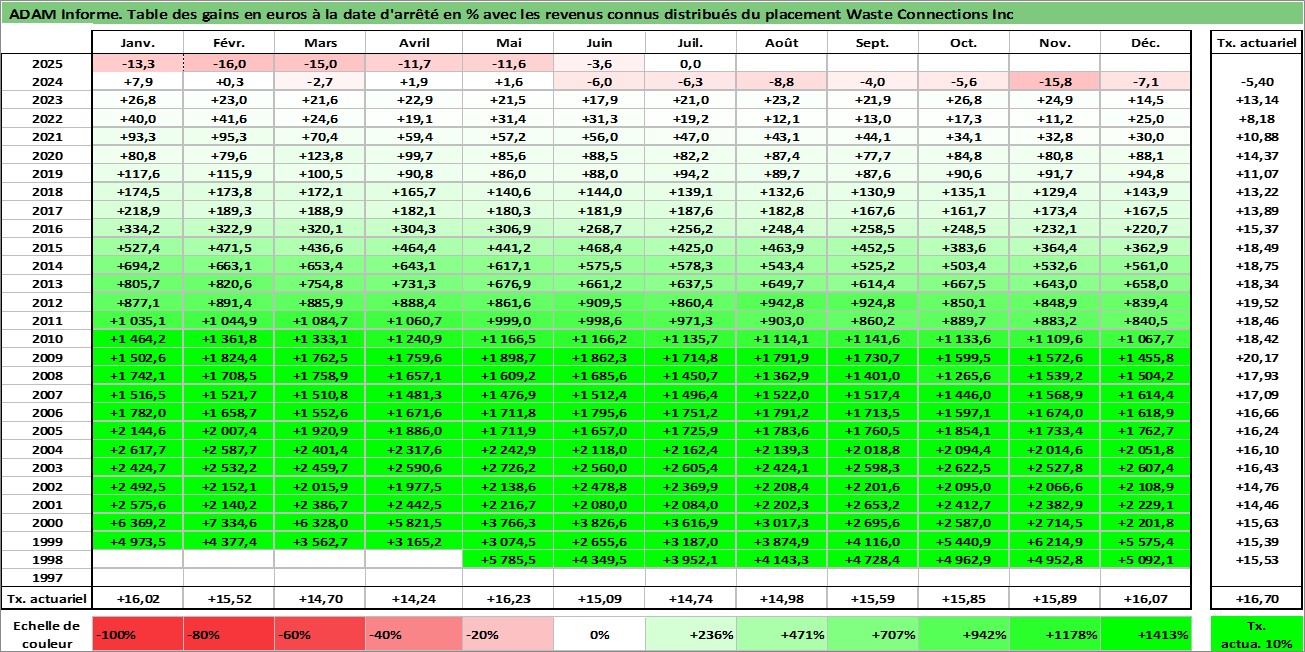Screen dimensions: 1305x652
Task: Click the '+20,17' actuarial rate for 2009
Action: click(1255, 358)
